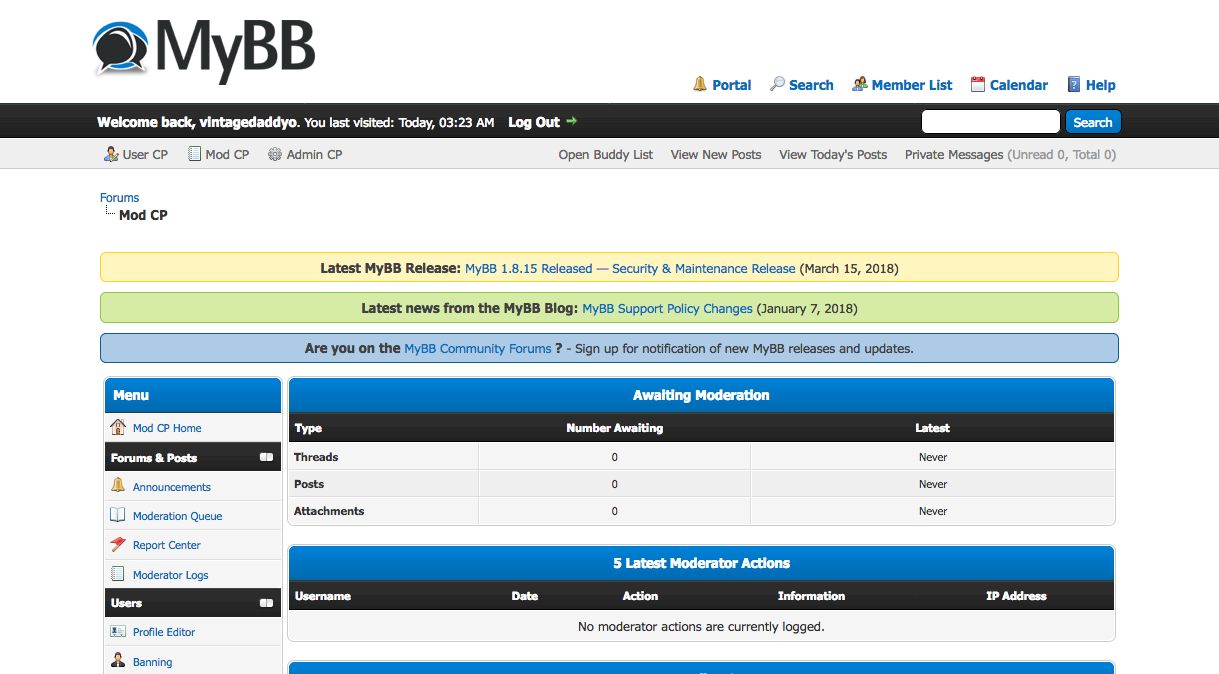Click the Search magnifier icon in header
1219x674 pixels.
[777, 84]
